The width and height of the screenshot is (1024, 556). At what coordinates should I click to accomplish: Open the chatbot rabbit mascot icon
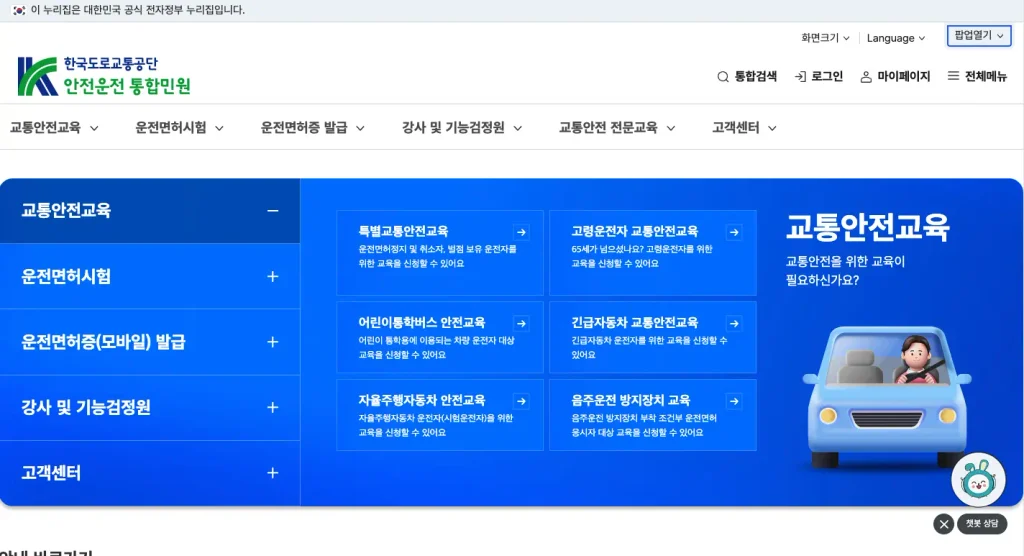click(978, 480)
